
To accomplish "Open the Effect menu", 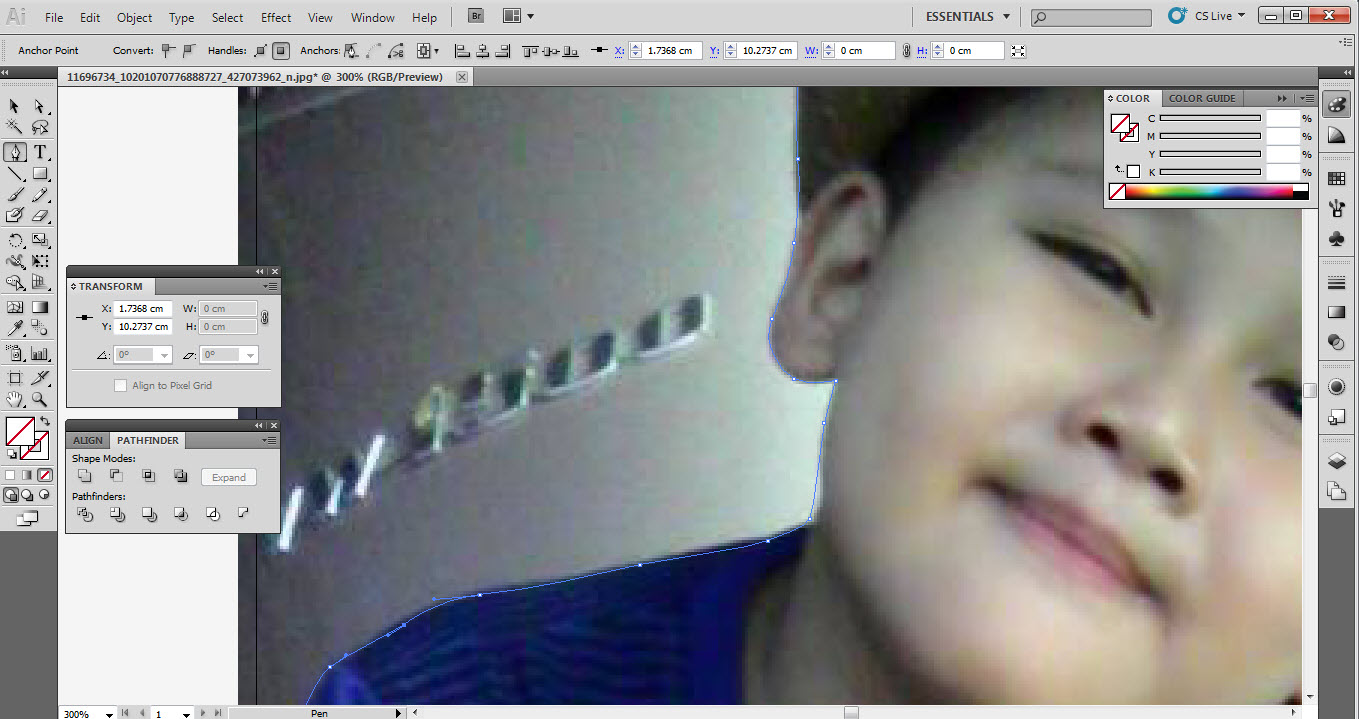I will (x=276, y=18).
